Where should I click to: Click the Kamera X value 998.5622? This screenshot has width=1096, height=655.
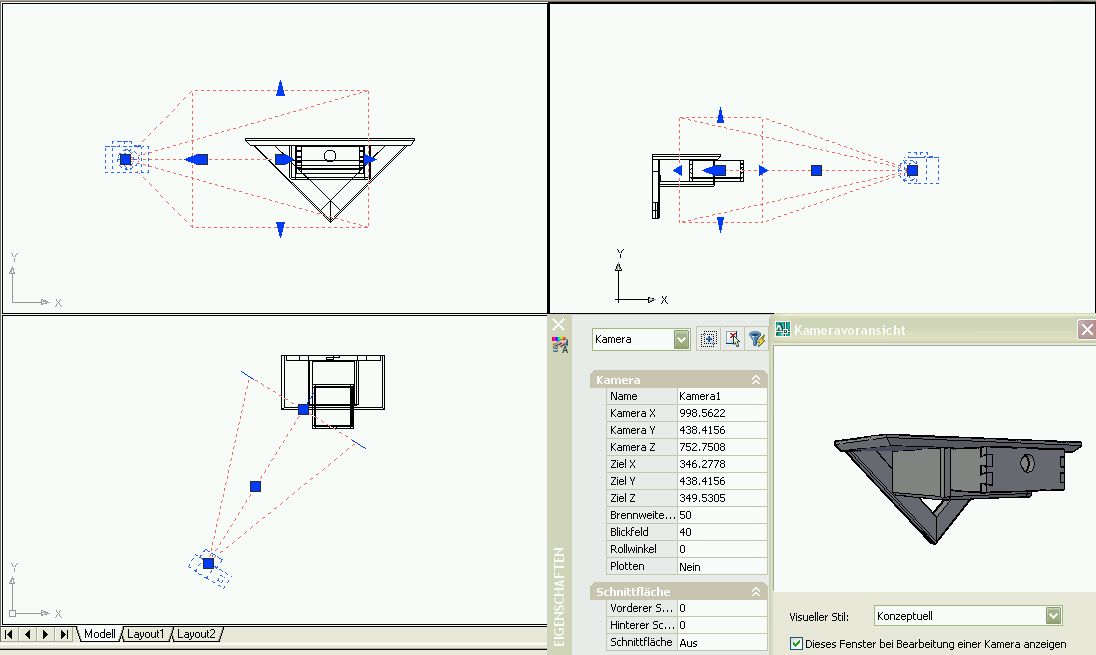point(722,413)
